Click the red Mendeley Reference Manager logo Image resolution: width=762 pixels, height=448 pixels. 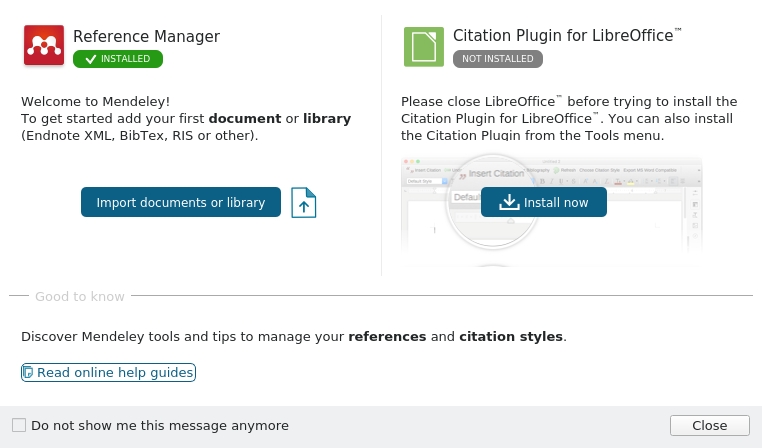click(x=44, y=46)
